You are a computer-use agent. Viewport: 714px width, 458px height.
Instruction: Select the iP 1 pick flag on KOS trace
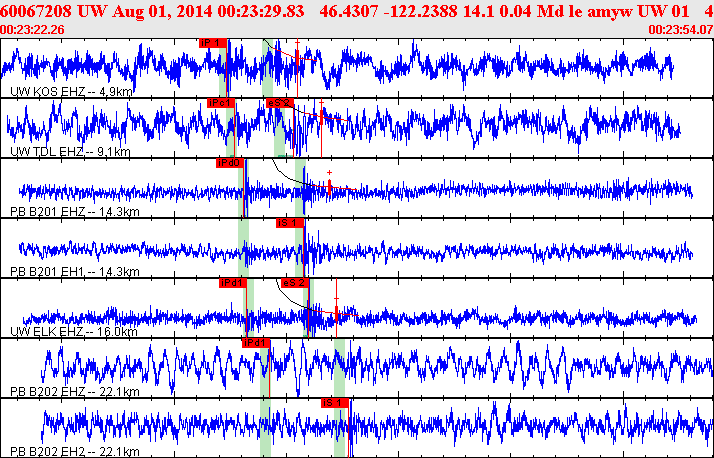pos(213,43)
